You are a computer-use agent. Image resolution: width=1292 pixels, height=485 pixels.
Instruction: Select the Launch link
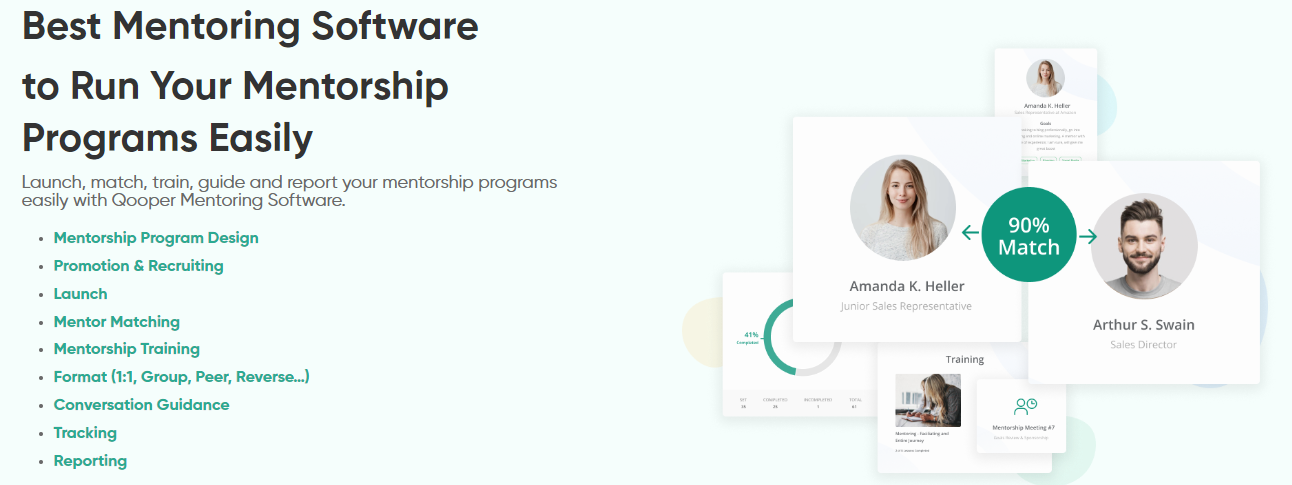(80, 294)
